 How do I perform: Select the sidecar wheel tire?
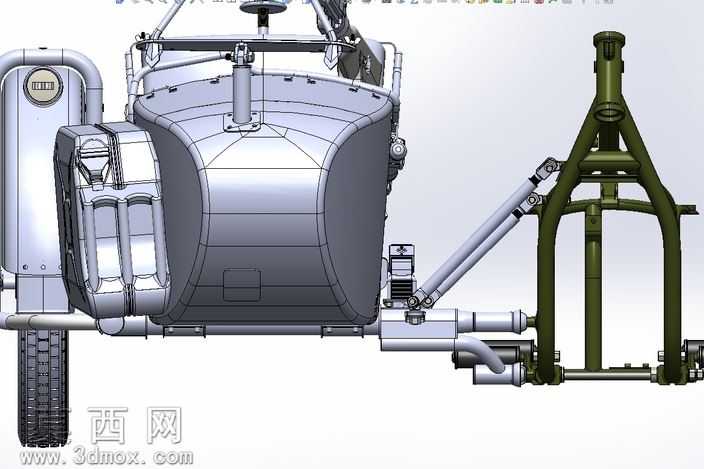(43, 387)
